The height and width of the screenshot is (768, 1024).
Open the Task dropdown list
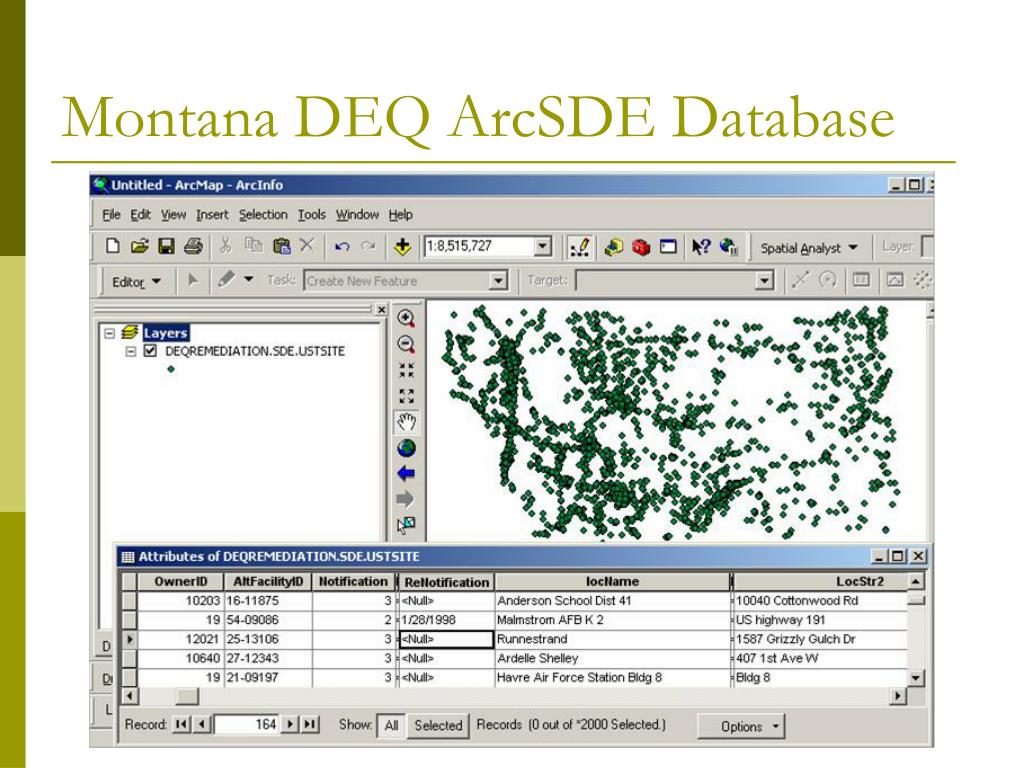click(x=498, y=281)
